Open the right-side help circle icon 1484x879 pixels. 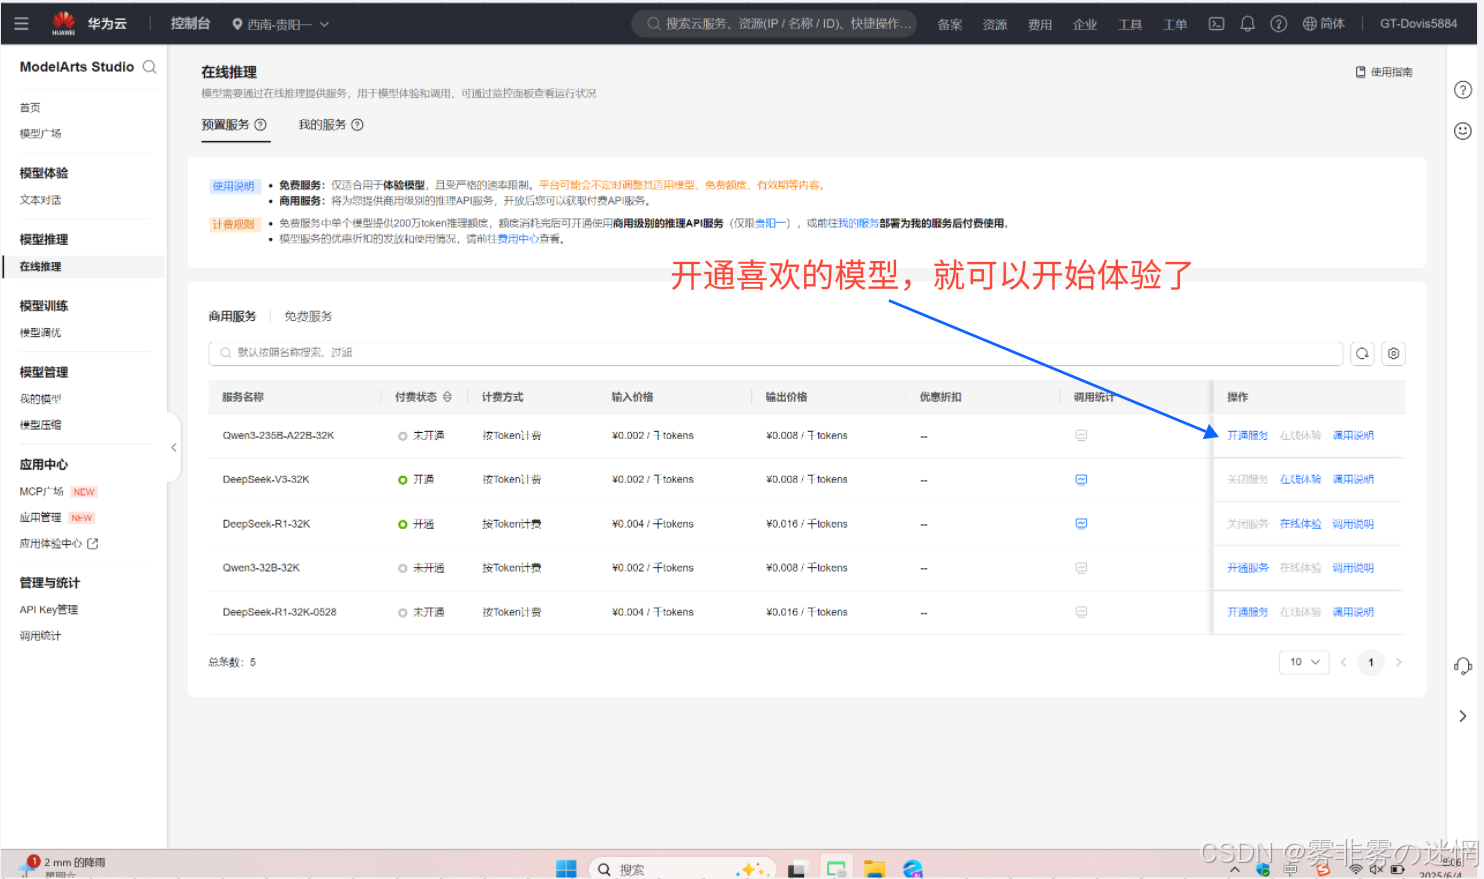[1462, 90]
